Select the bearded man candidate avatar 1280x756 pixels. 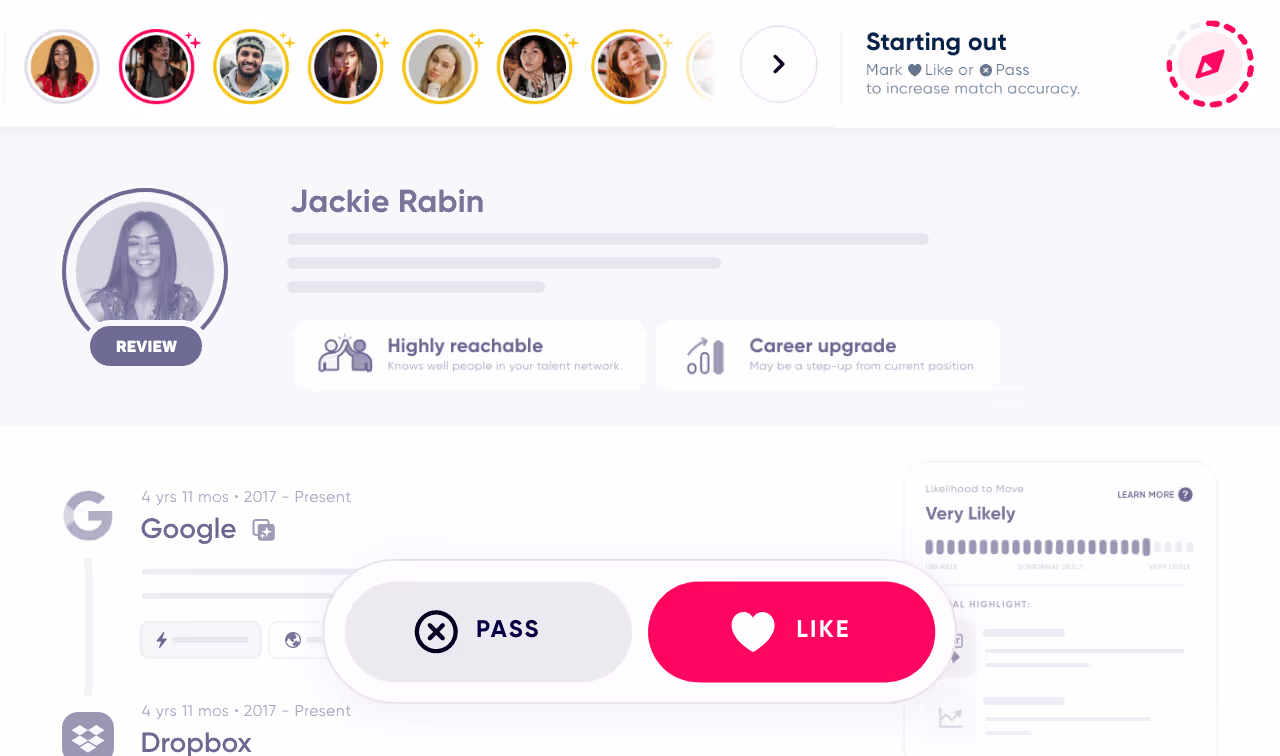(x=251, y=66)
